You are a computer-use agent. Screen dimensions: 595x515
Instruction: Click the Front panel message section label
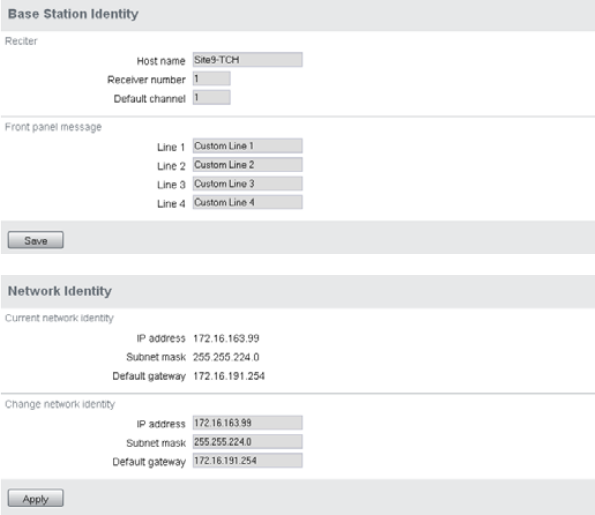pyautogui.click(x=53, y=127)
